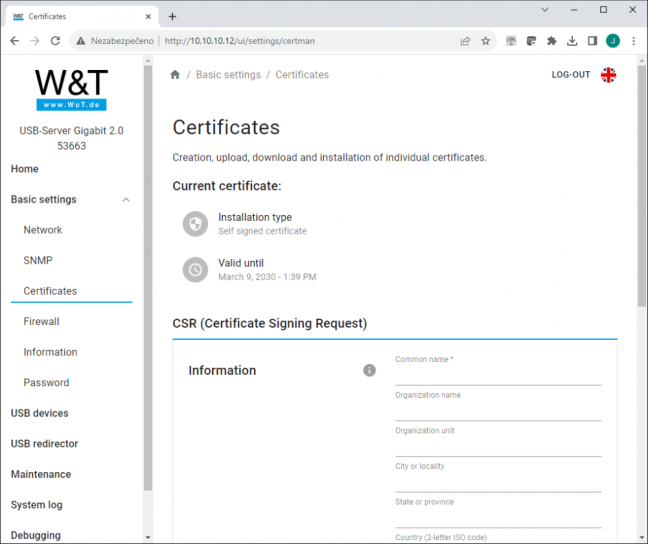Click the info icon beside Information heading

(x=369, y=370)
